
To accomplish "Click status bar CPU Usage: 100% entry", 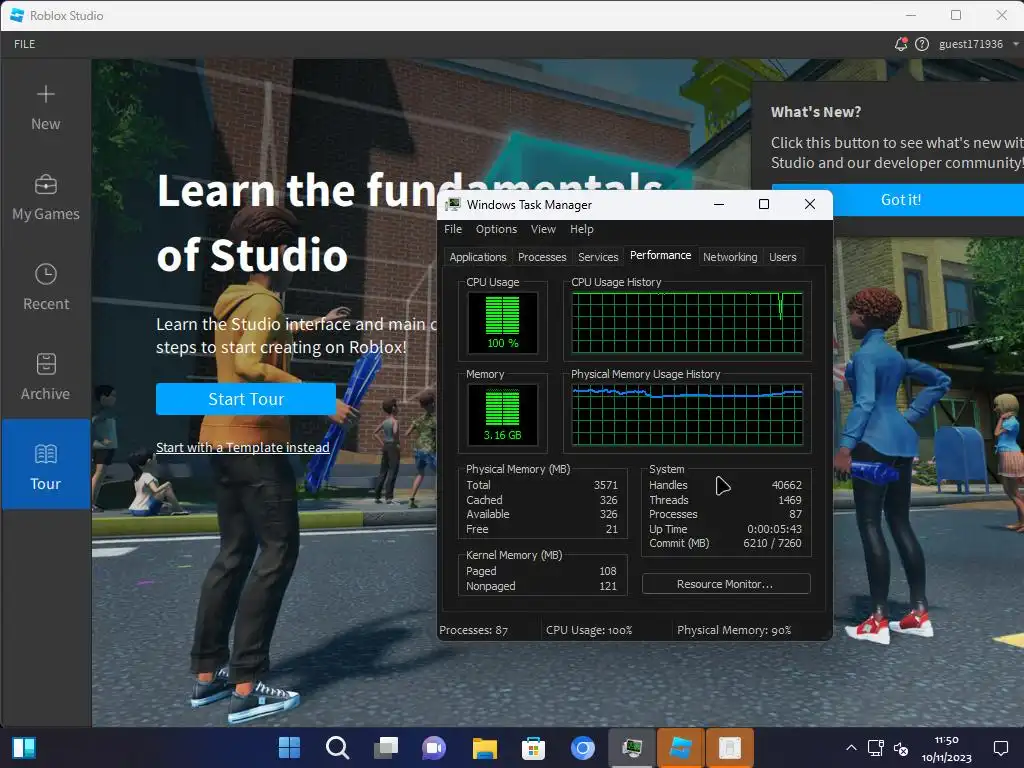I will pos(589,630).
